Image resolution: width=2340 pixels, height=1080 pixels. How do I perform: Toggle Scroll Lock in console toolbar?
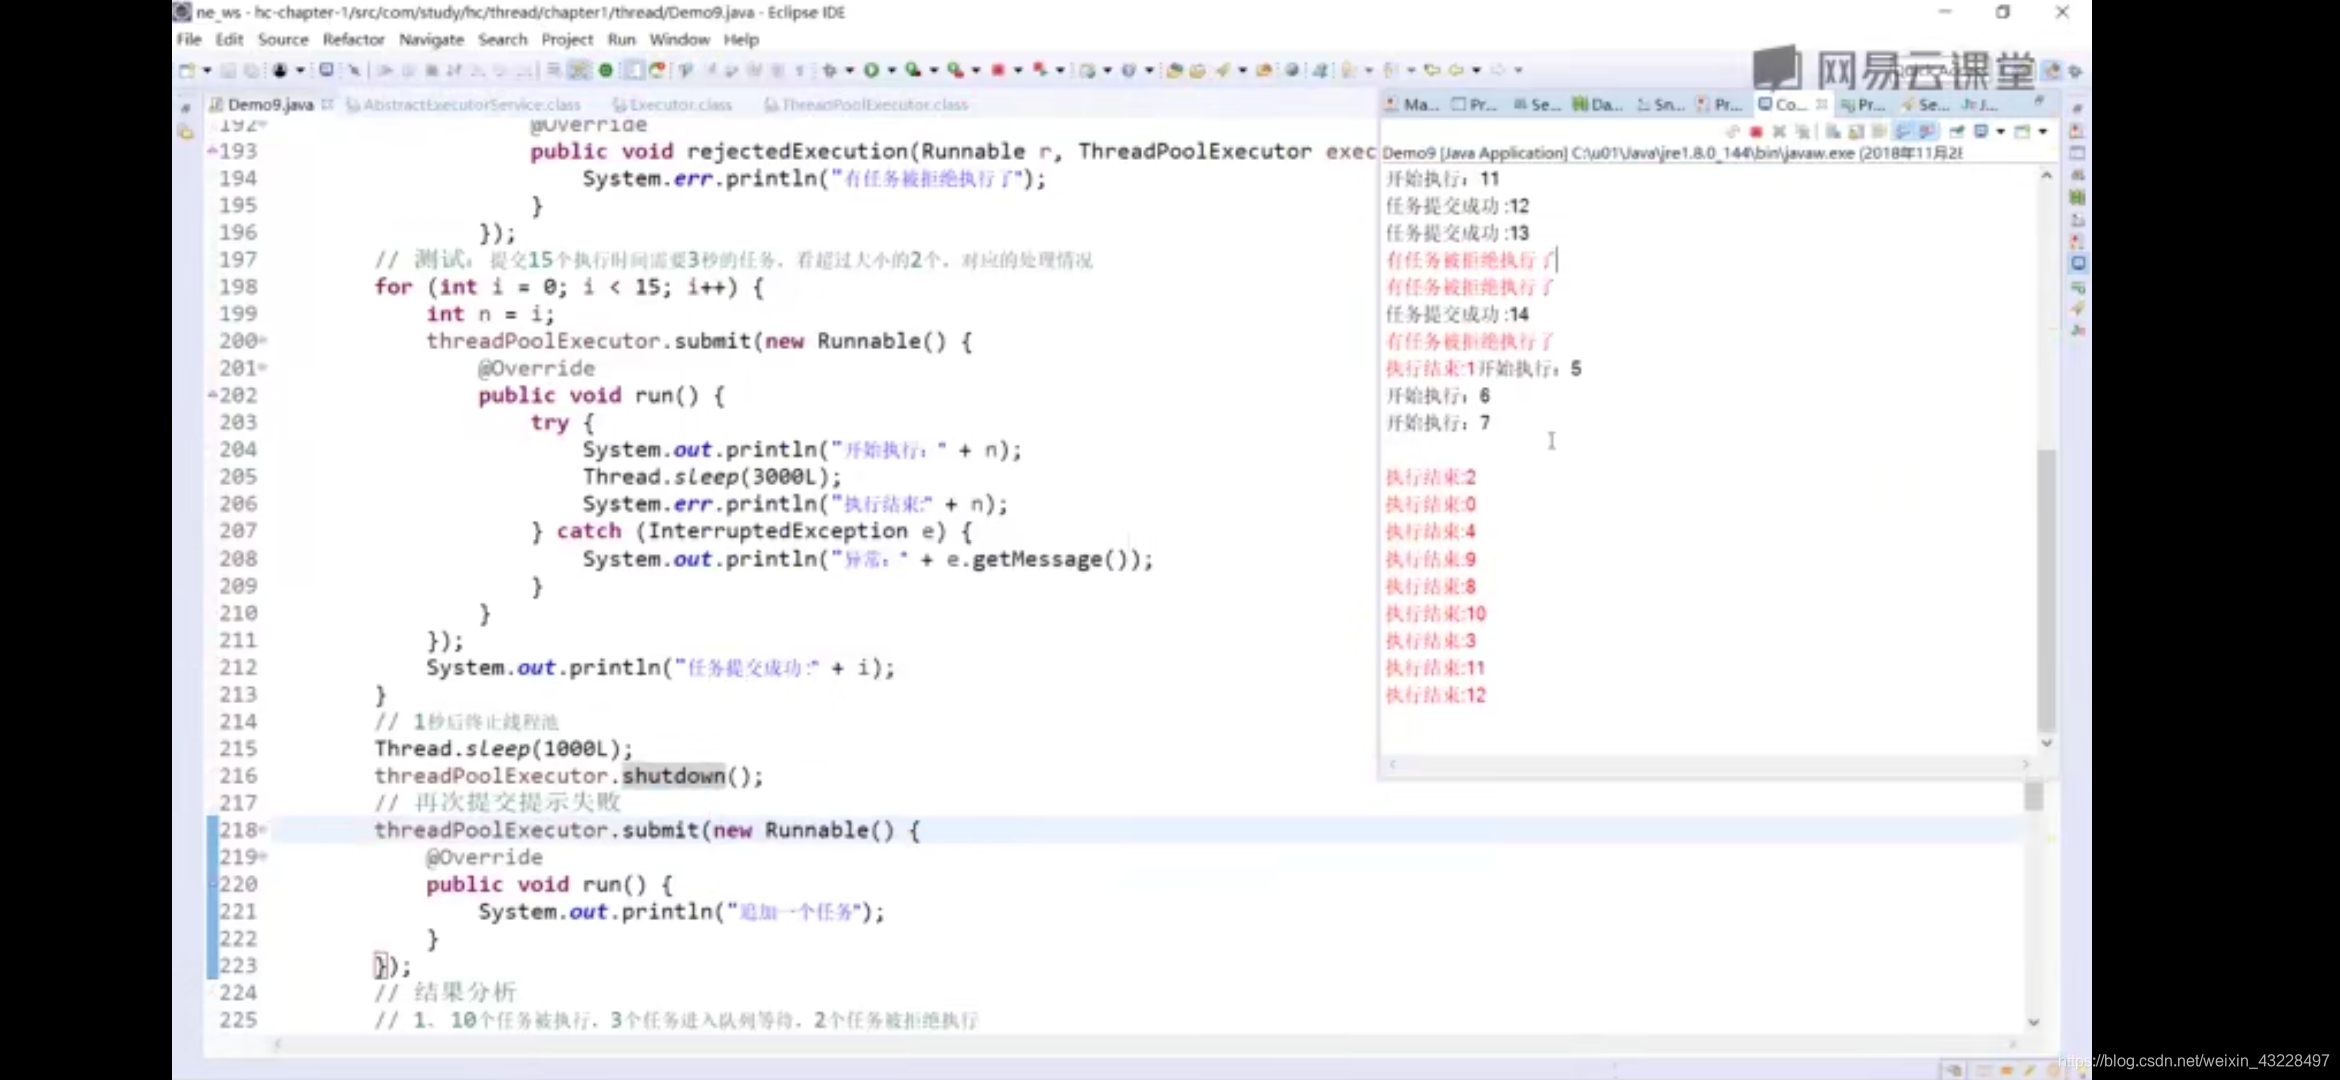coord(1856,131)
